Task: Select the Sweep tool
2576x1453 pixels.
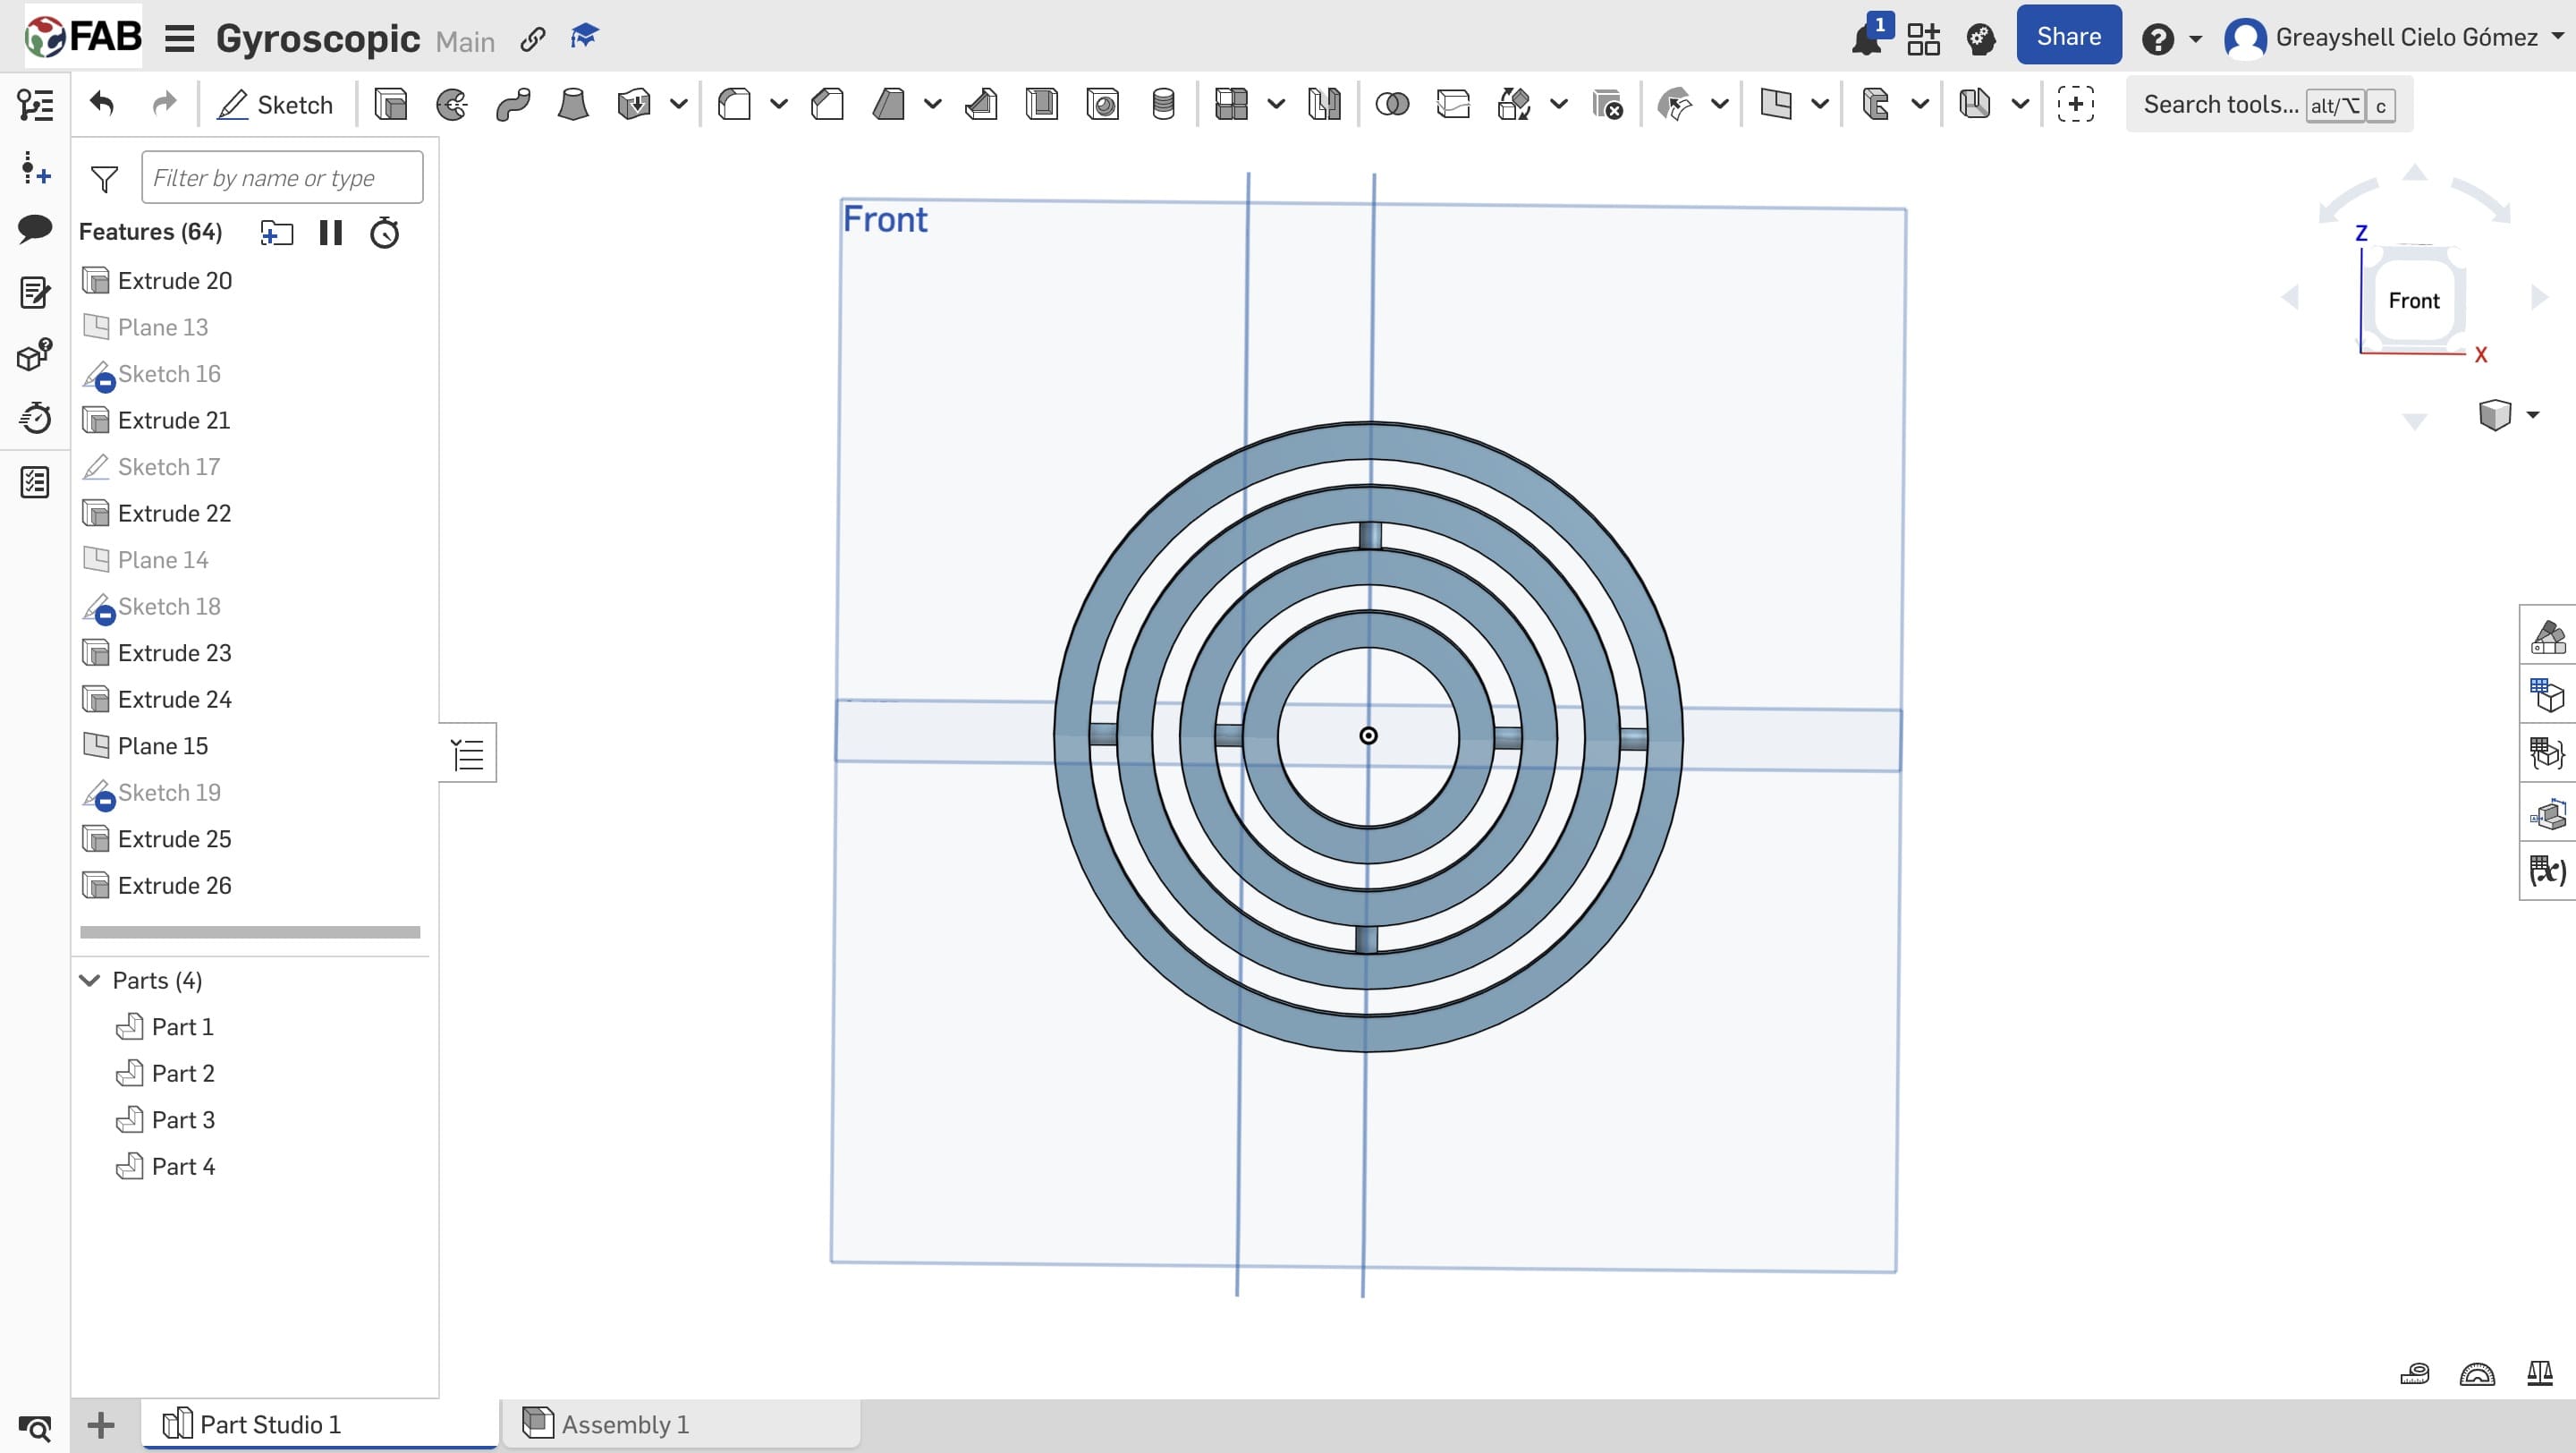Action: 513,104
